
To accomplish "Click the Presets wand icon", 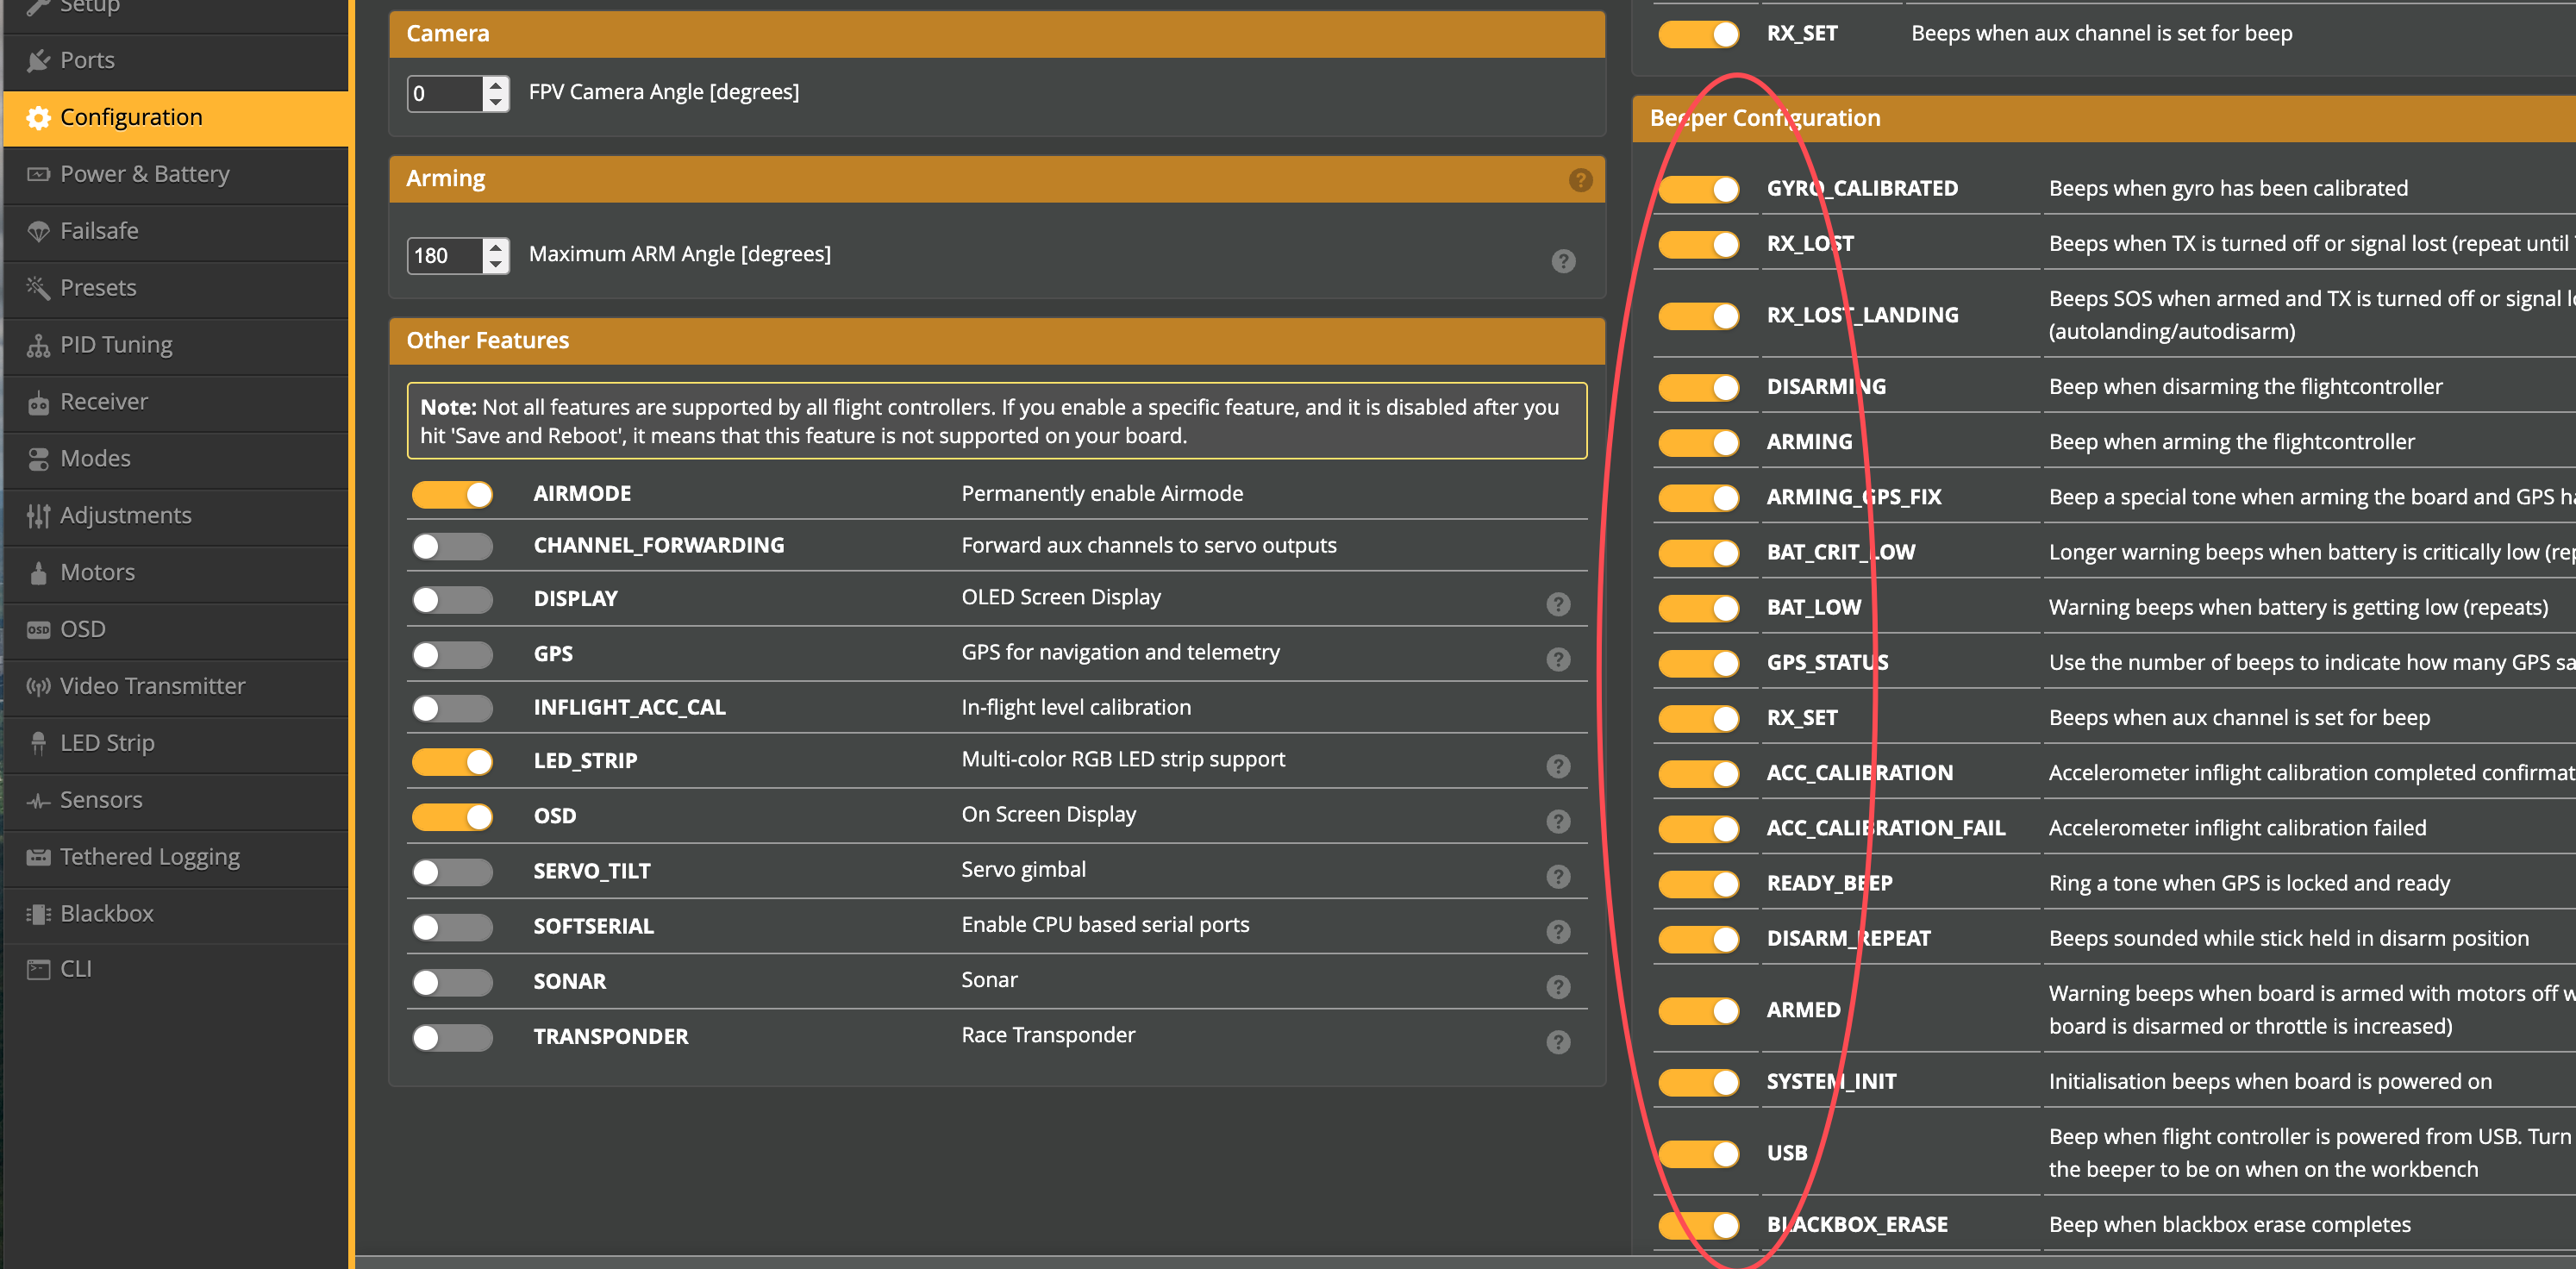I will coord(38,288).
